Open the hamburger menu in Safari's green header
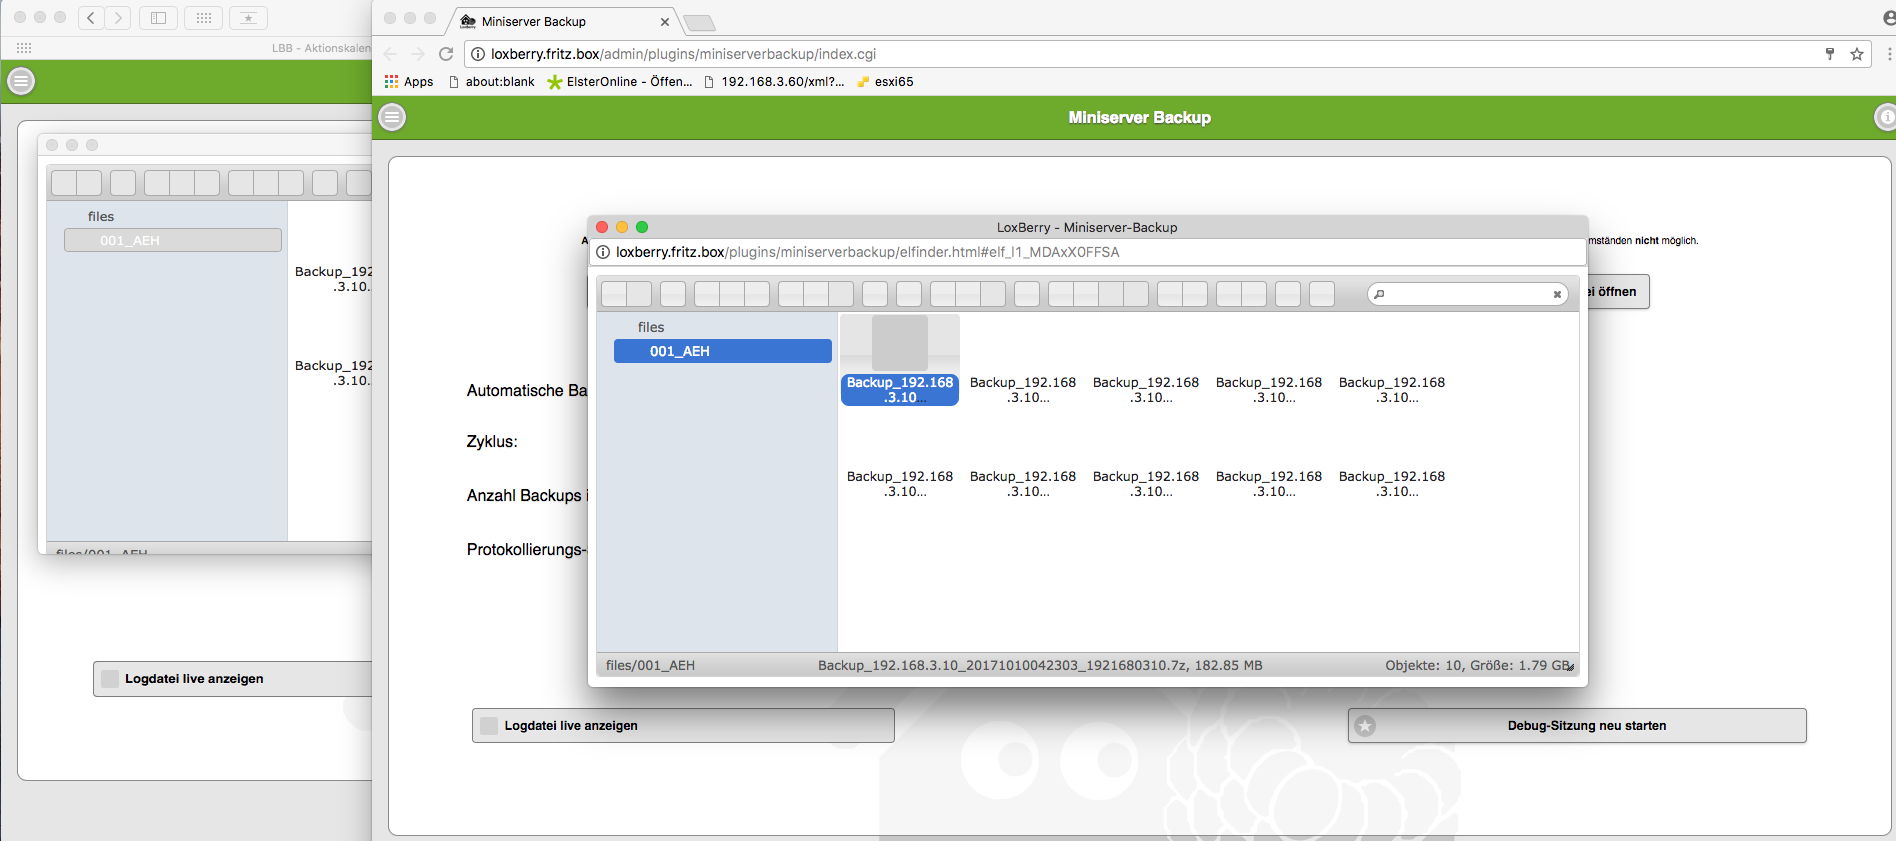This screenshot has height=841, width=1896. tap(21, 81)
